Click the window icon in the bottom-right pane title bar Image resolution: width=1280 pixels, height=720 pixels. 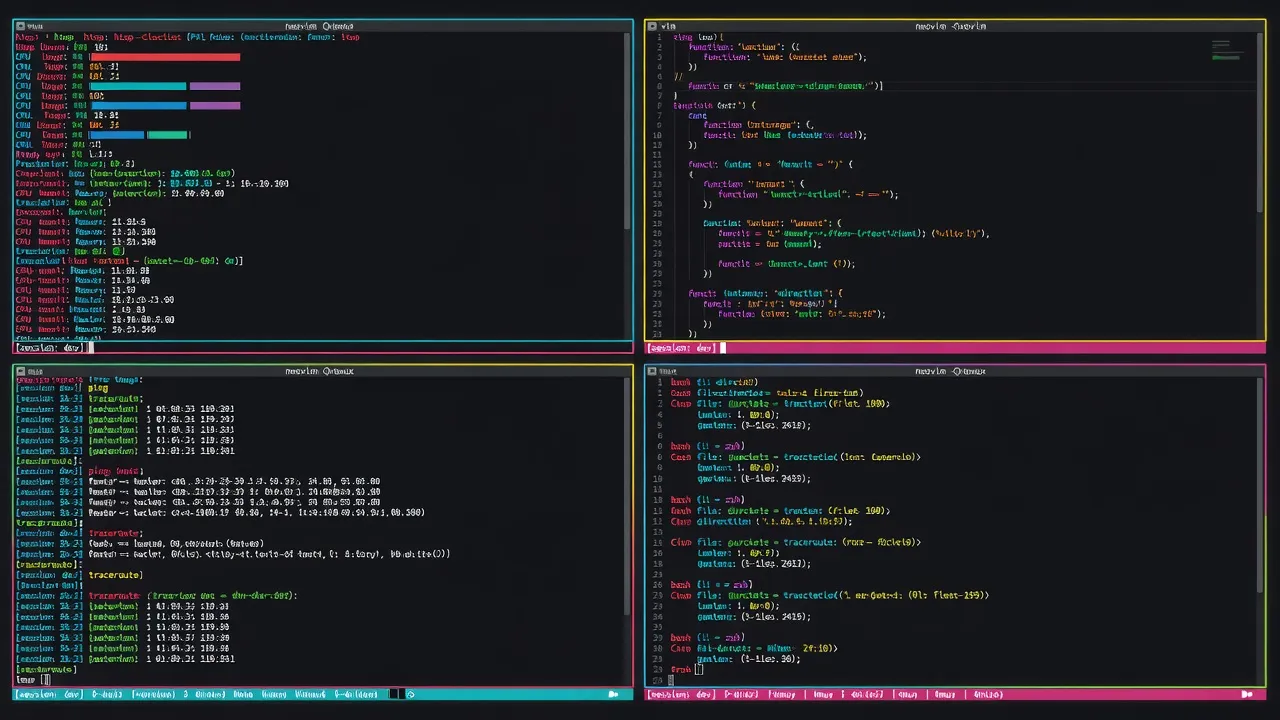point(653,371)
